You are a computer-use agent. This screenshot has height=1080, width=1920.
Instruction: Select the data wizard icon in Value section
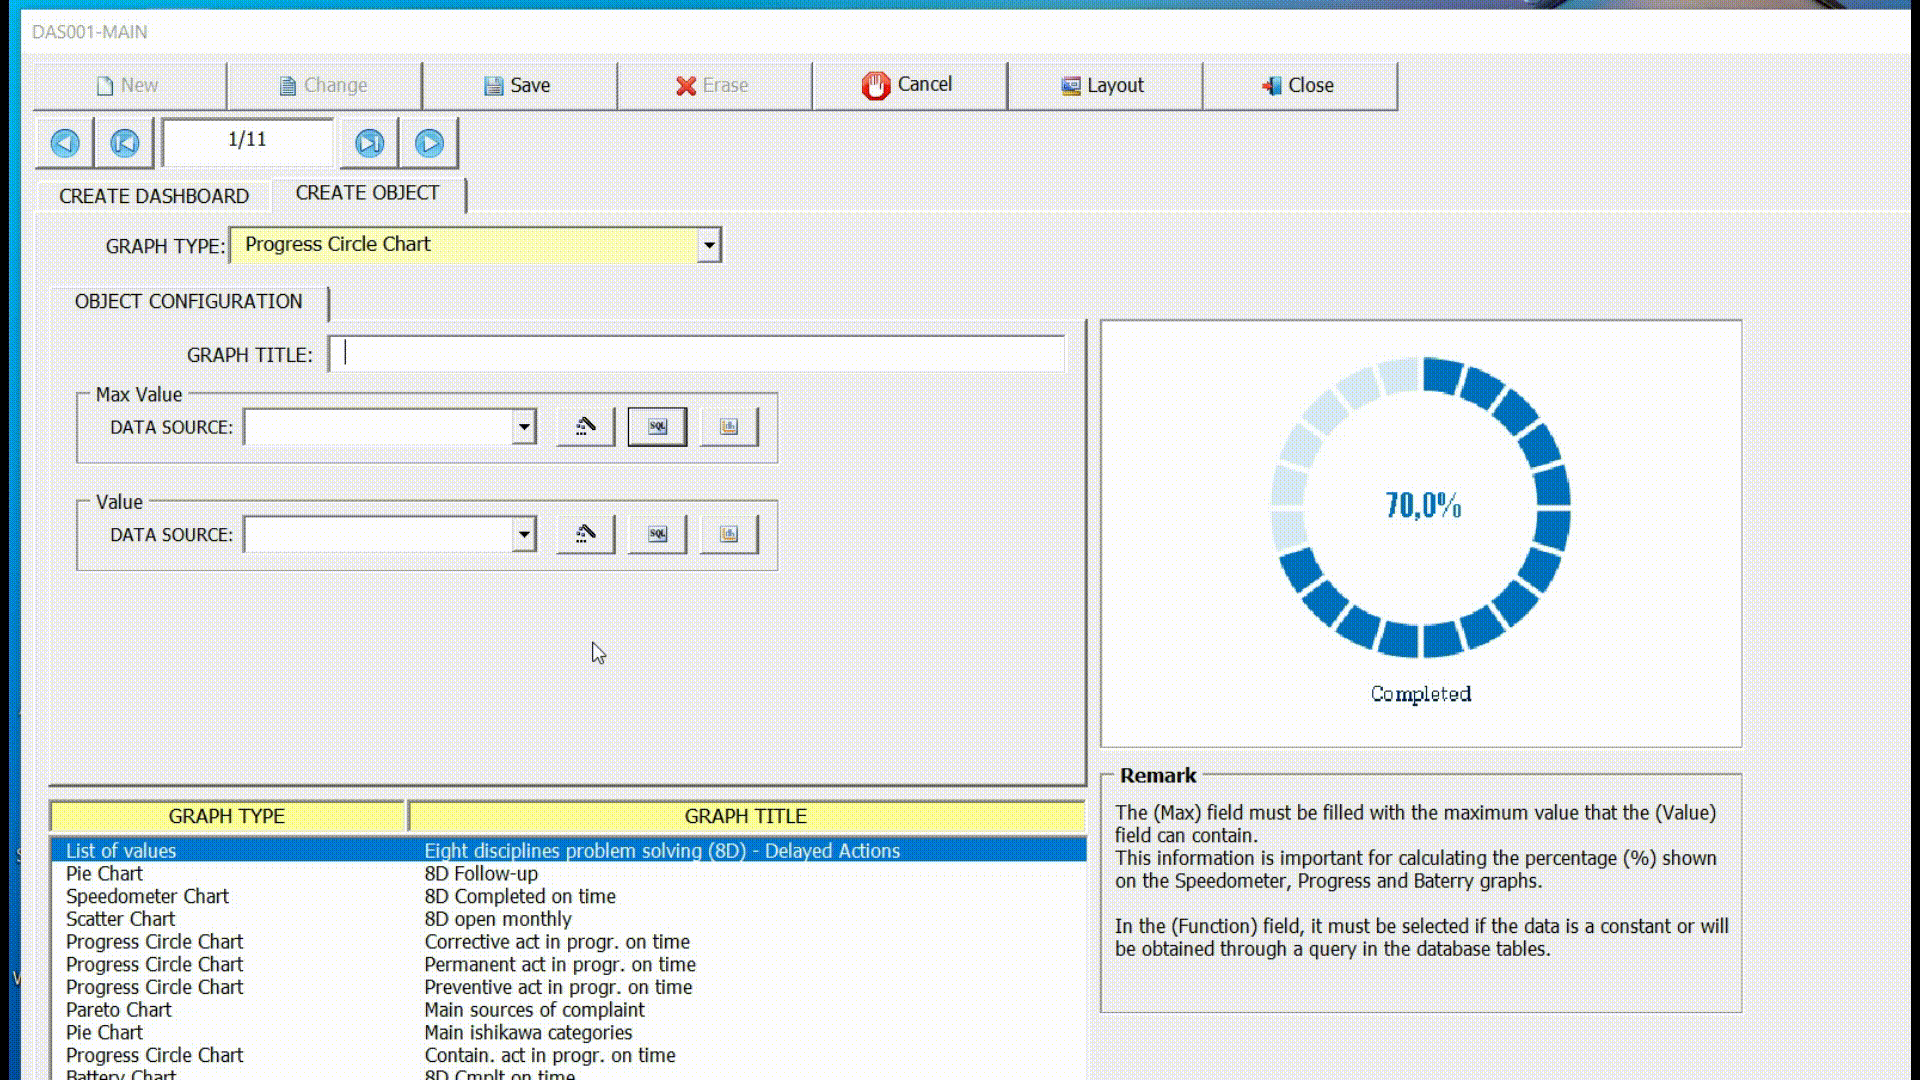pyautogui.click(x=584, y=533)
